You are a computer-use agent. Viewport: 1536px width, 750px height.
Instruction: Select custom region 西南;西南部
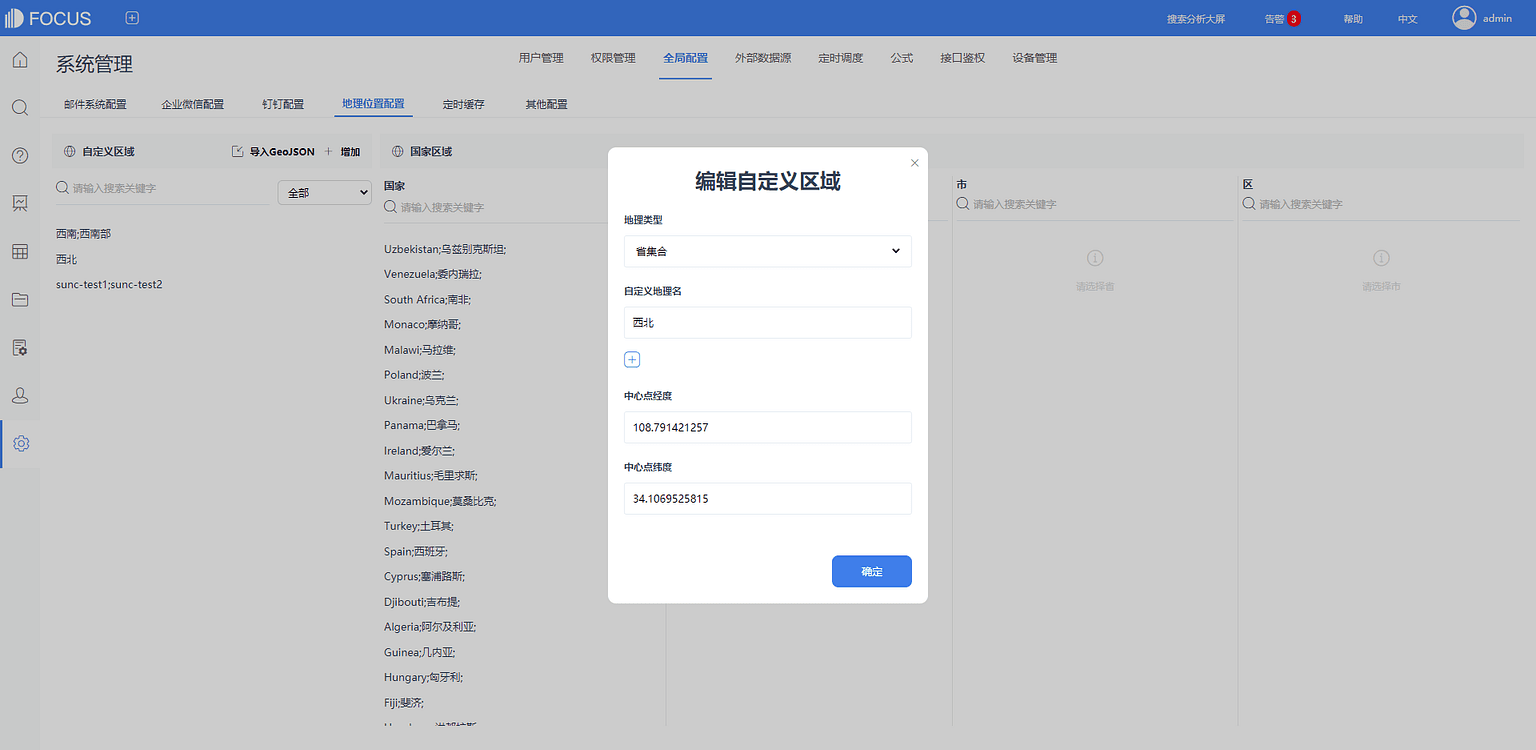click(x=84, y=233)
